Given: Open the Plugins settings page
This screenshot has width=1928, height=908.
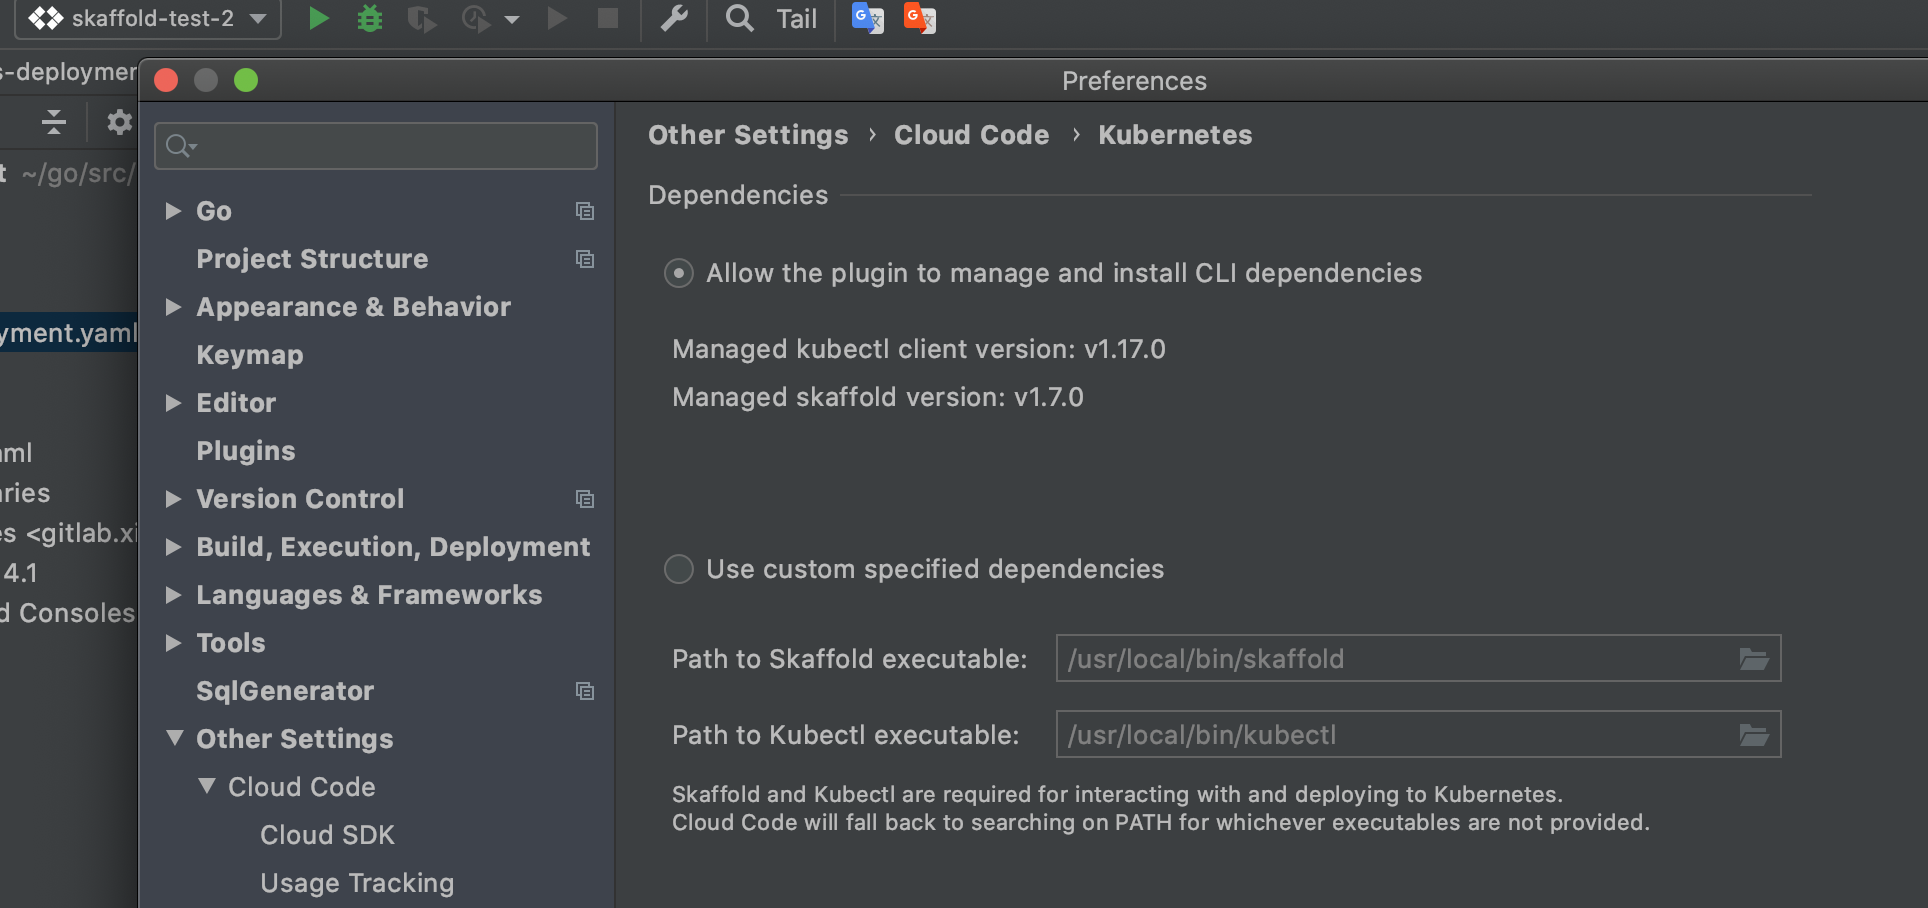Looking at the screenshot, I should click(x=246, y=450).
